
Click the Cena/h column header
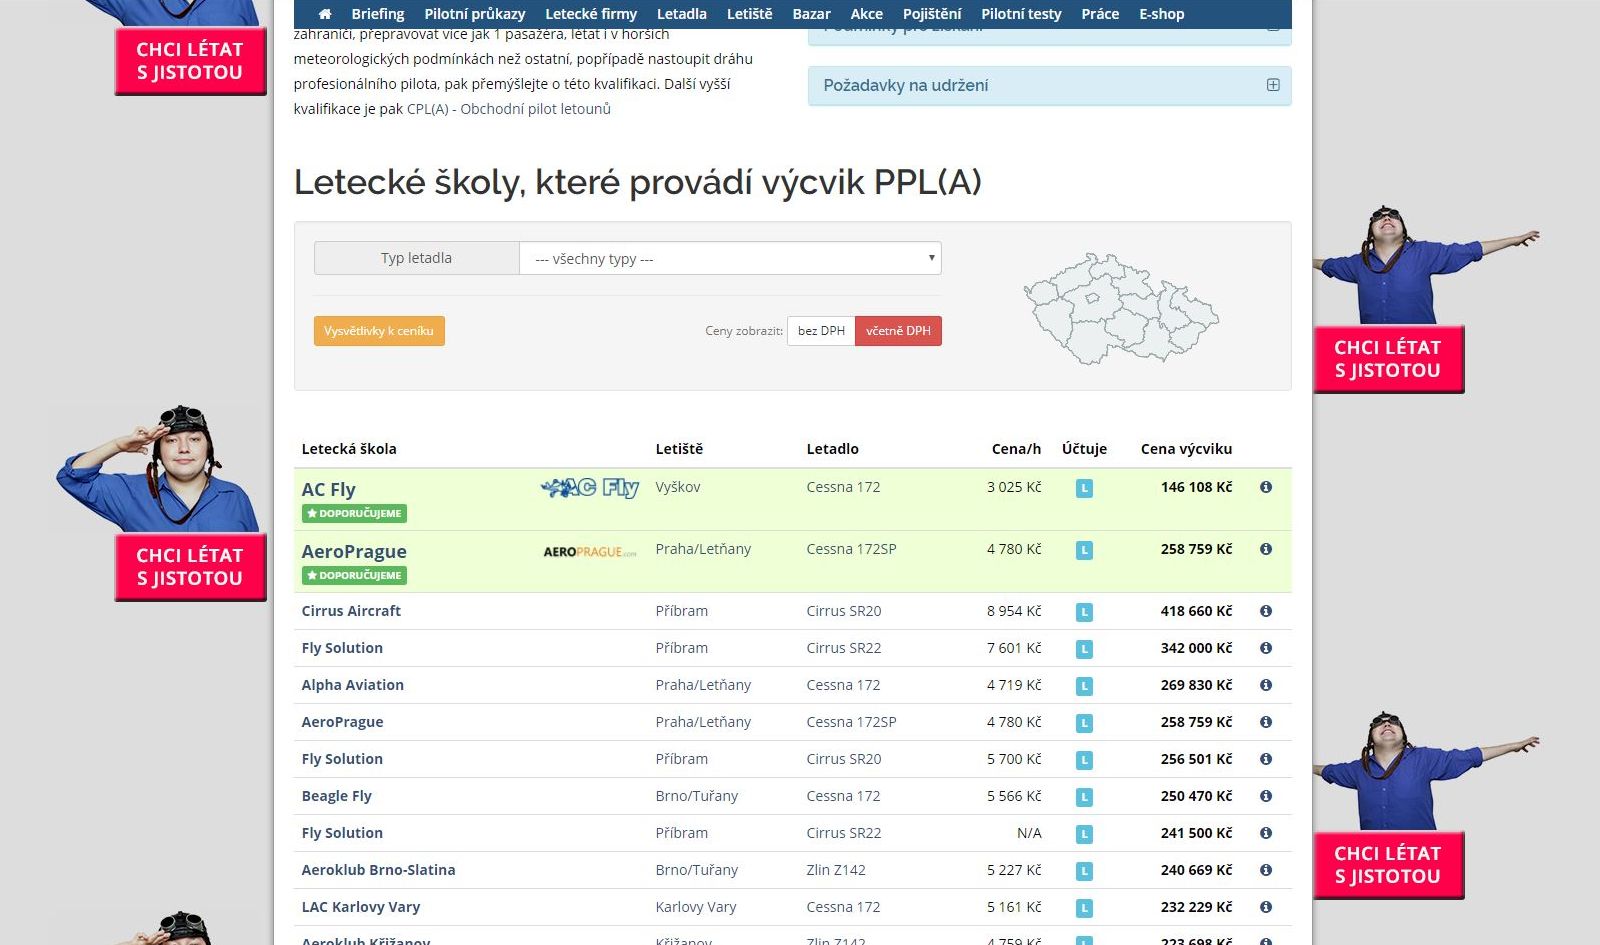tap(1016, 449)
